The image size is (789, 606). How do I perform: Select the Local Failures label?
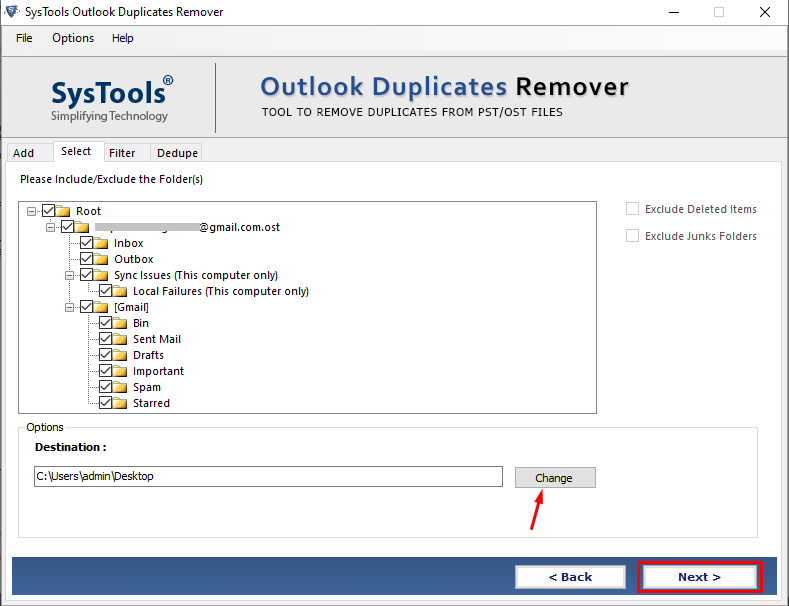[x=221, y=291]
